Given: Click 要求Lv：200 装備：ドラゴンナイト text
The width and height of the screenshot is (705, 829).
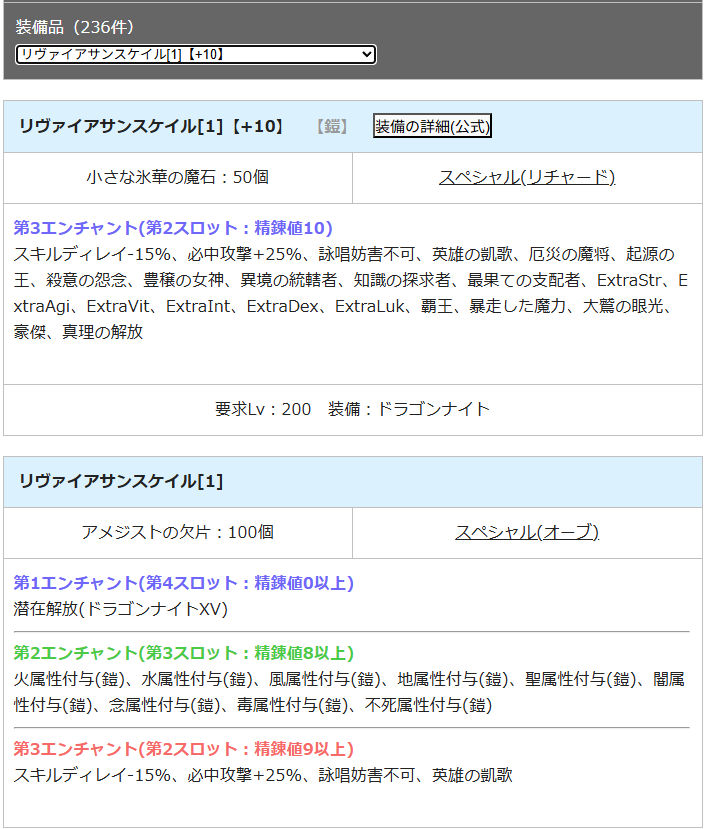Looking at the screenshot, I should (352, 409).
